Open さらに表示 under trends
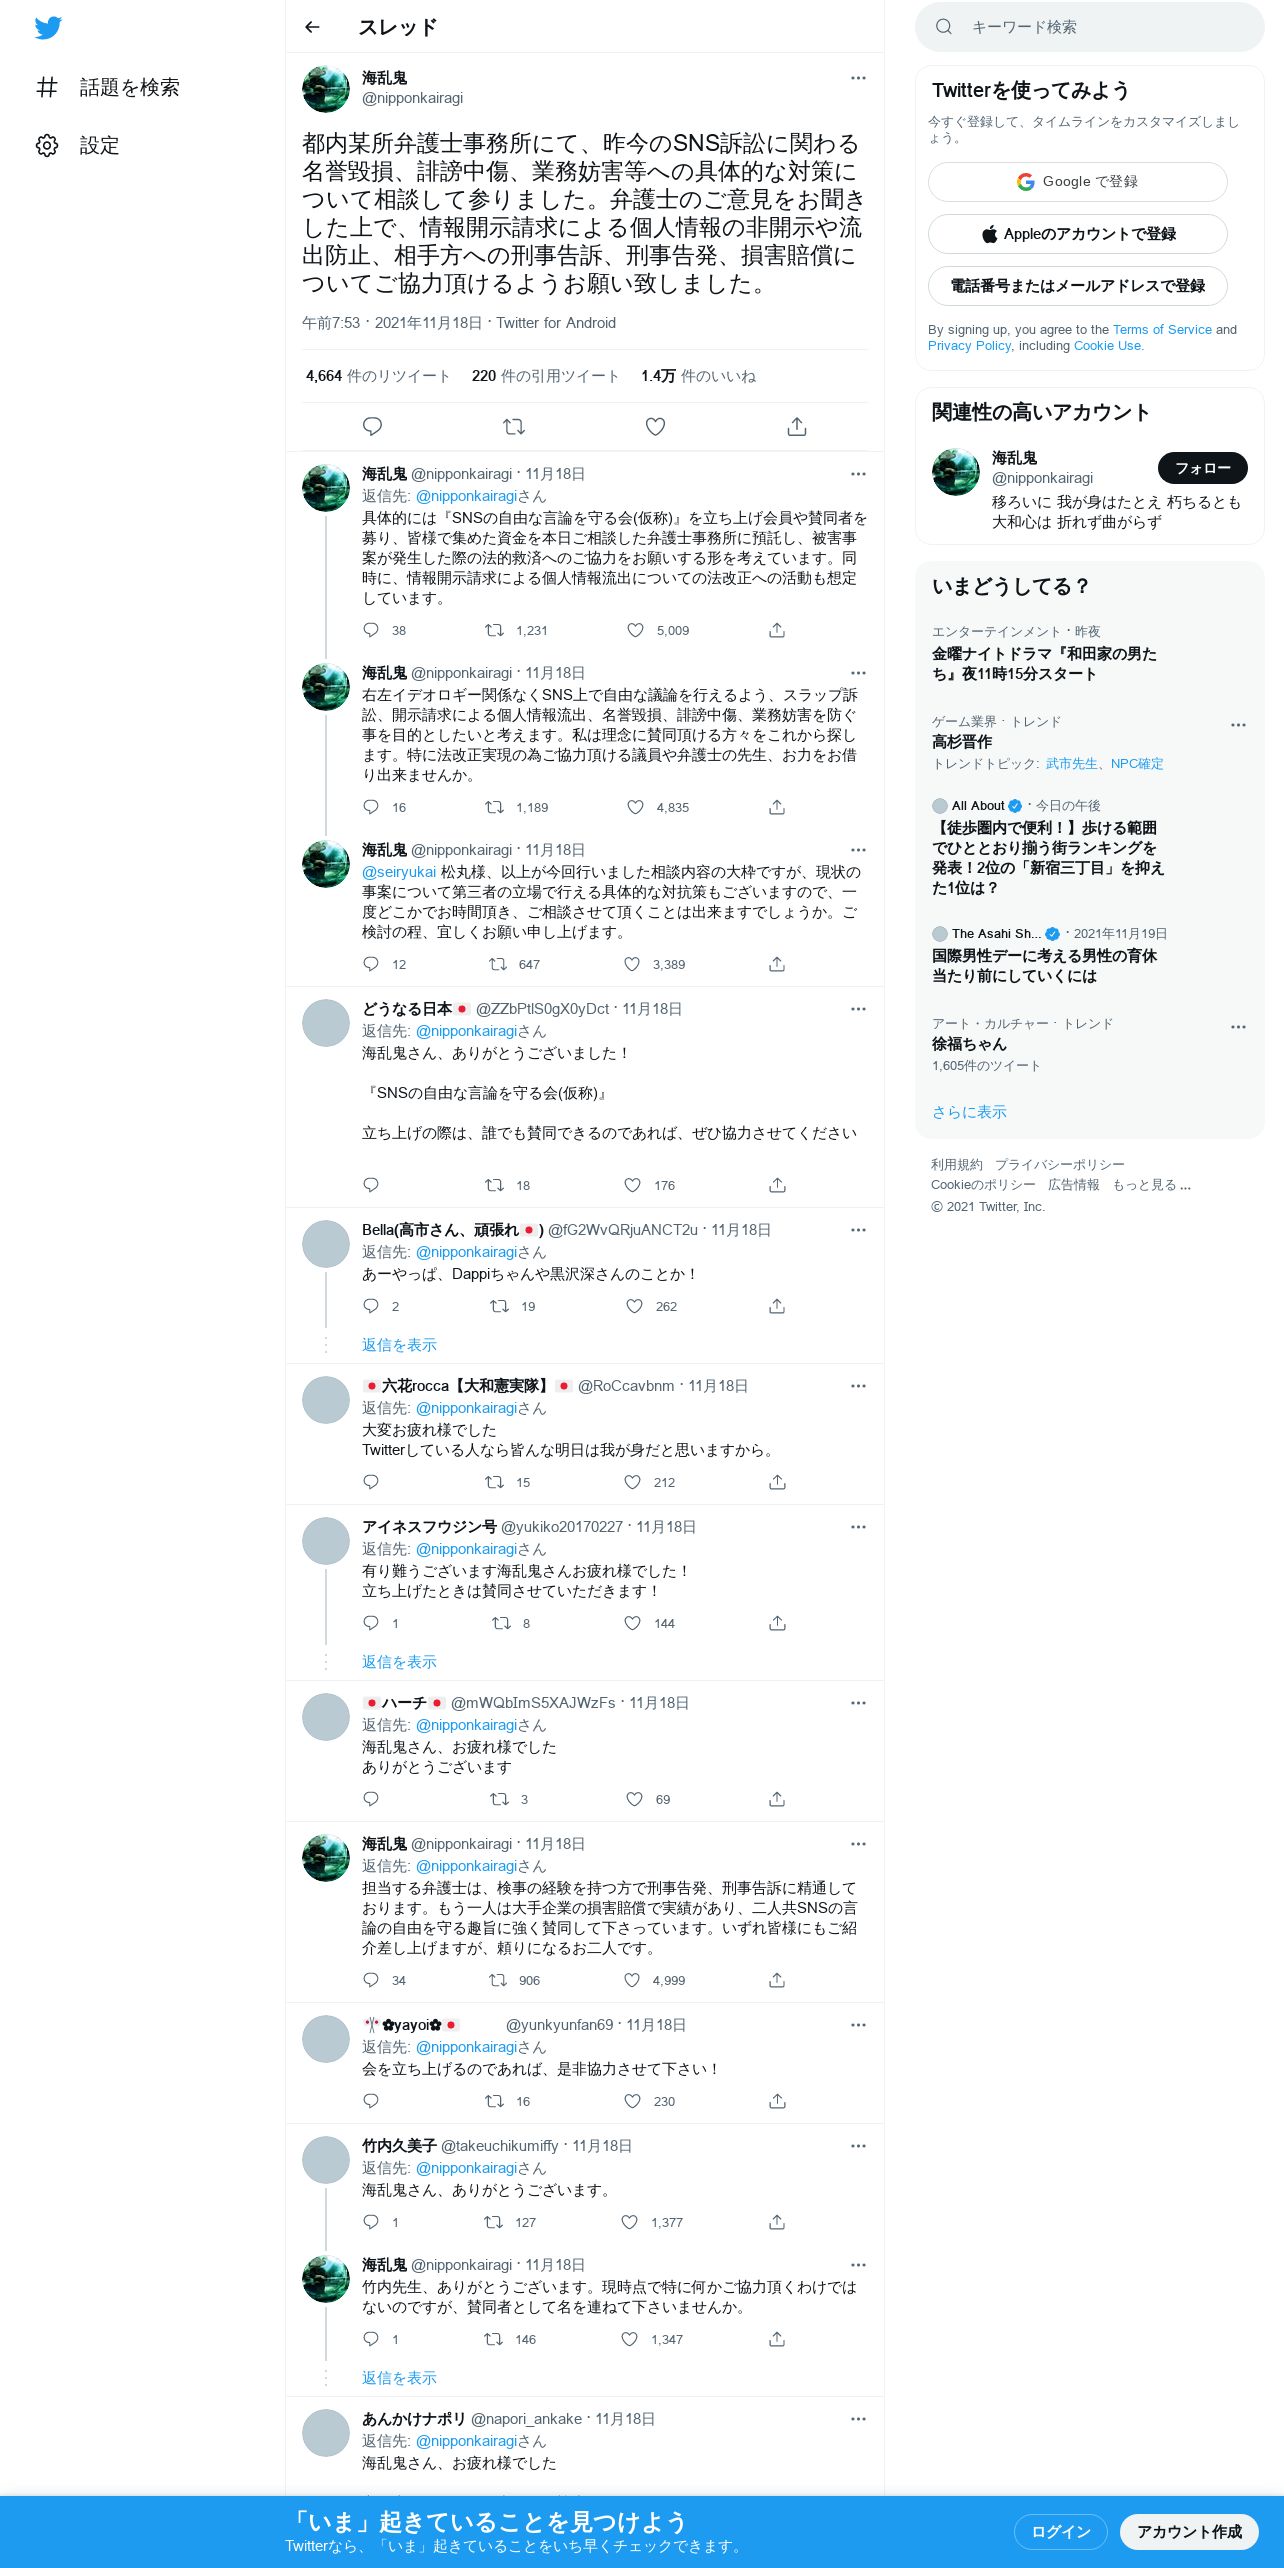Screen dimensions: 1284x2568 click(969, 1112)
